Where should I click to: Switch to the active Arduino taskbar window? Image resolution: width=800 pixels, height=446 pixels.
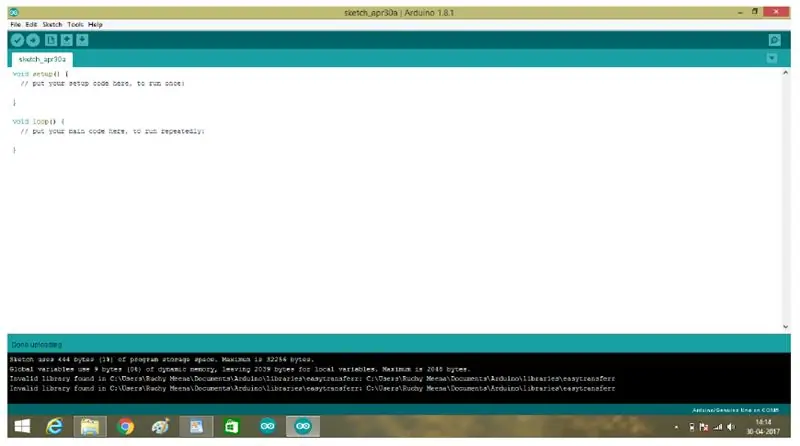pos(303,426)
